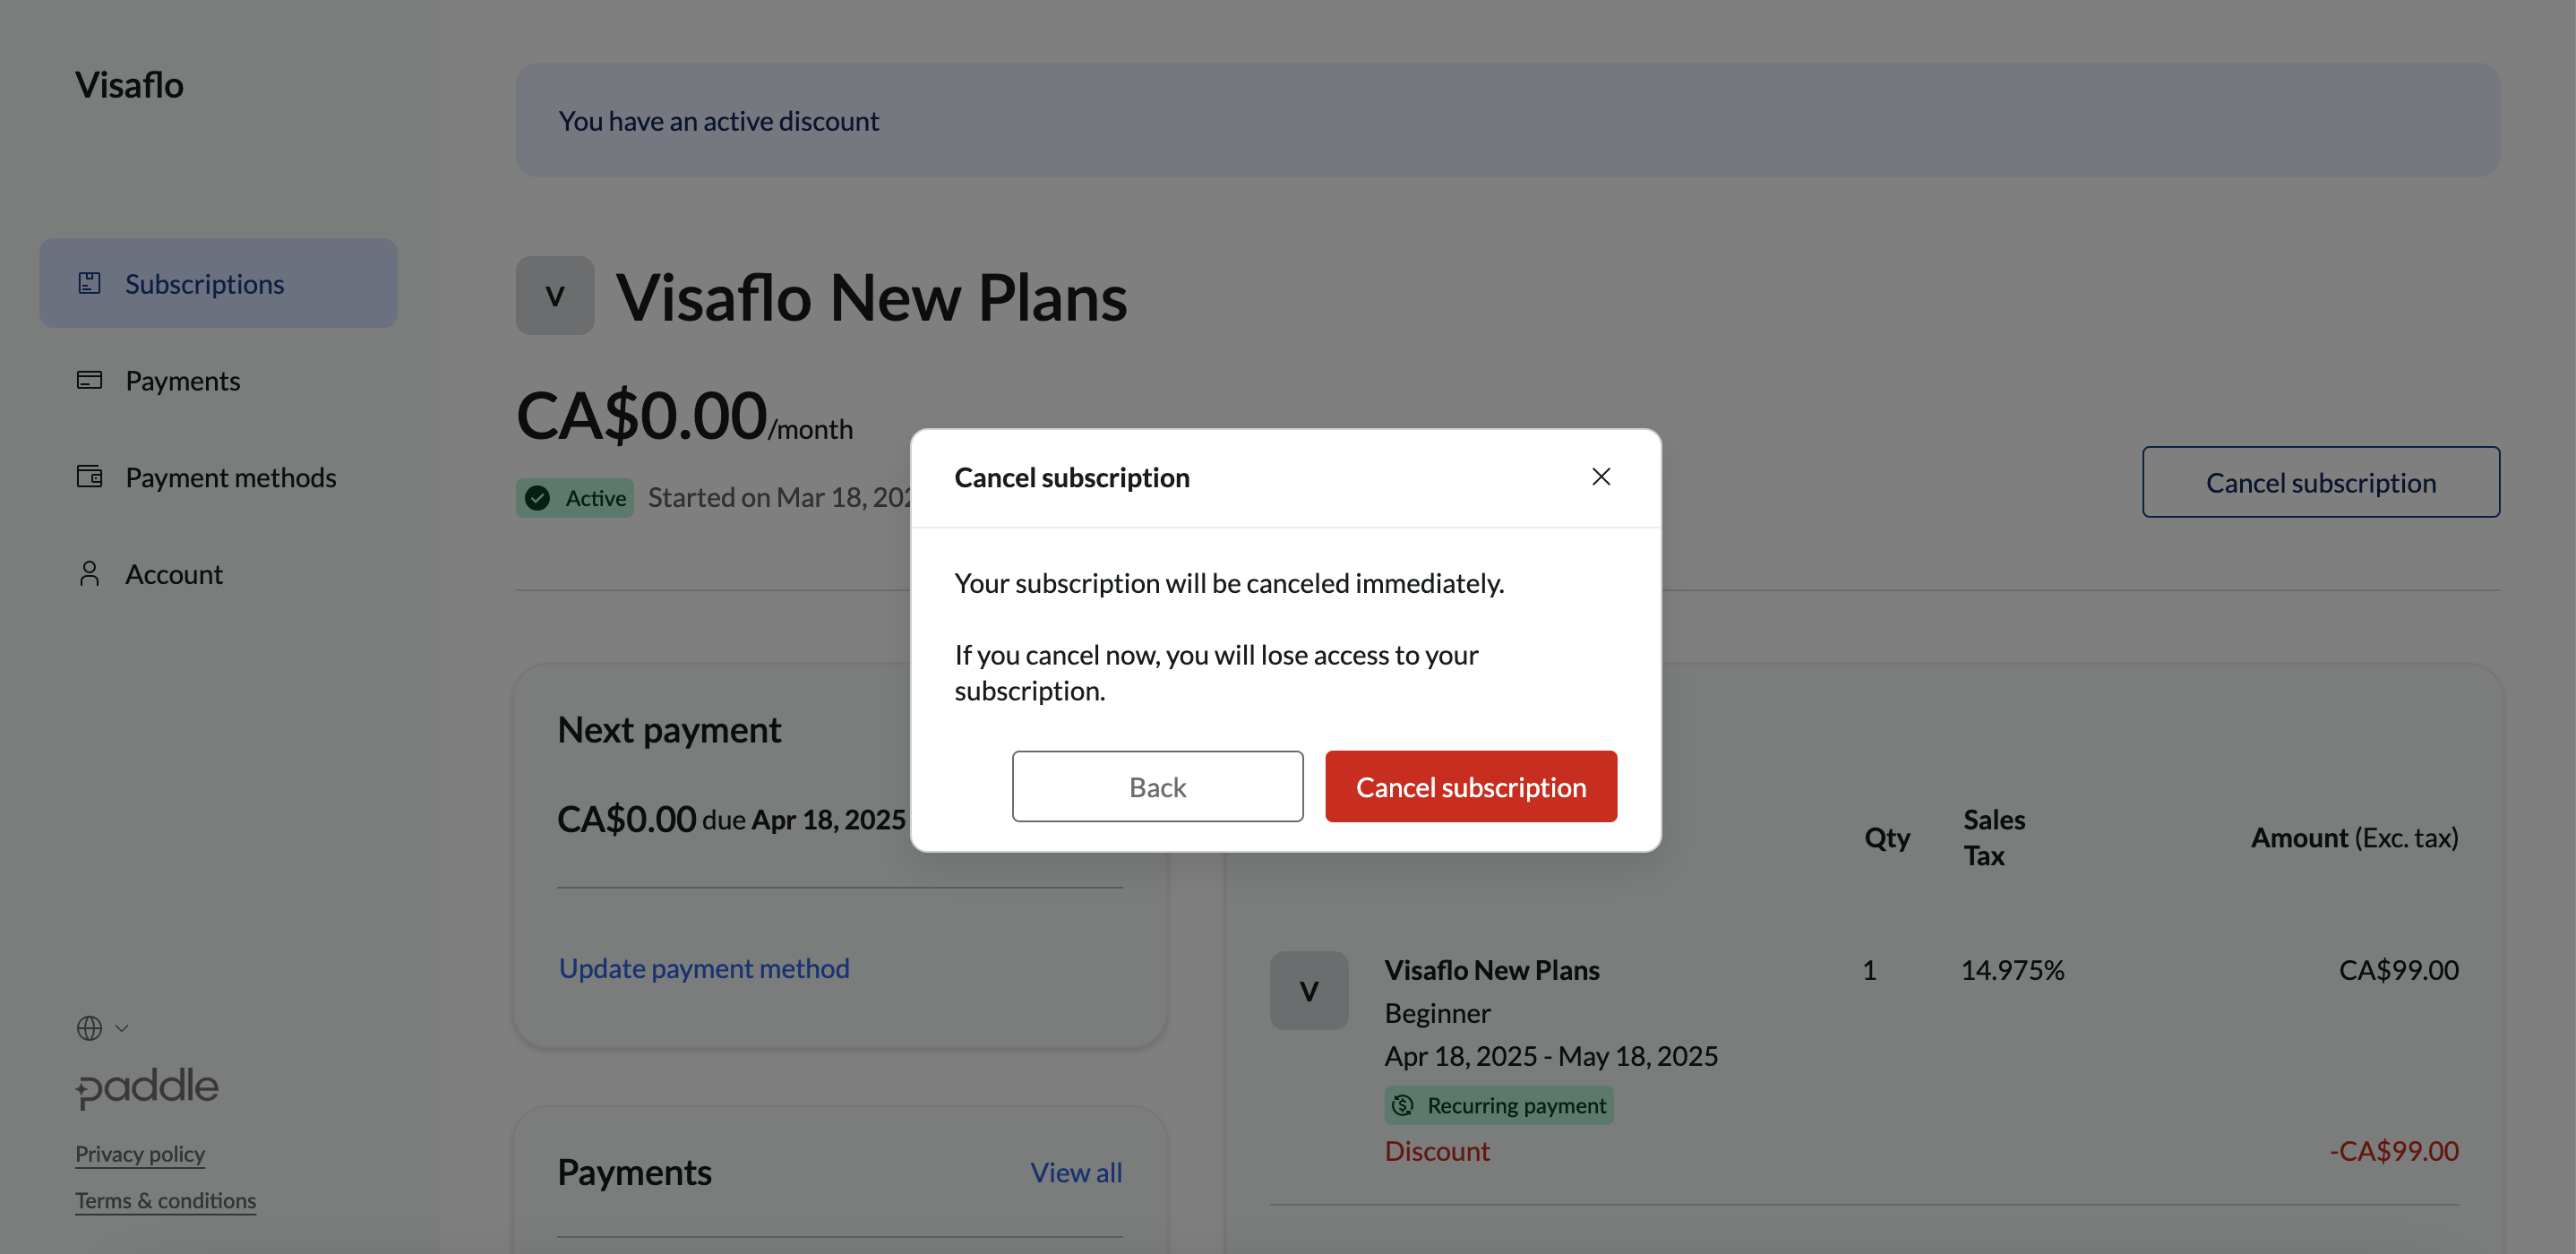Open the Terms & conditions link
The height and width of the screenshot is (1254, 2576).
pos(166,1200)
